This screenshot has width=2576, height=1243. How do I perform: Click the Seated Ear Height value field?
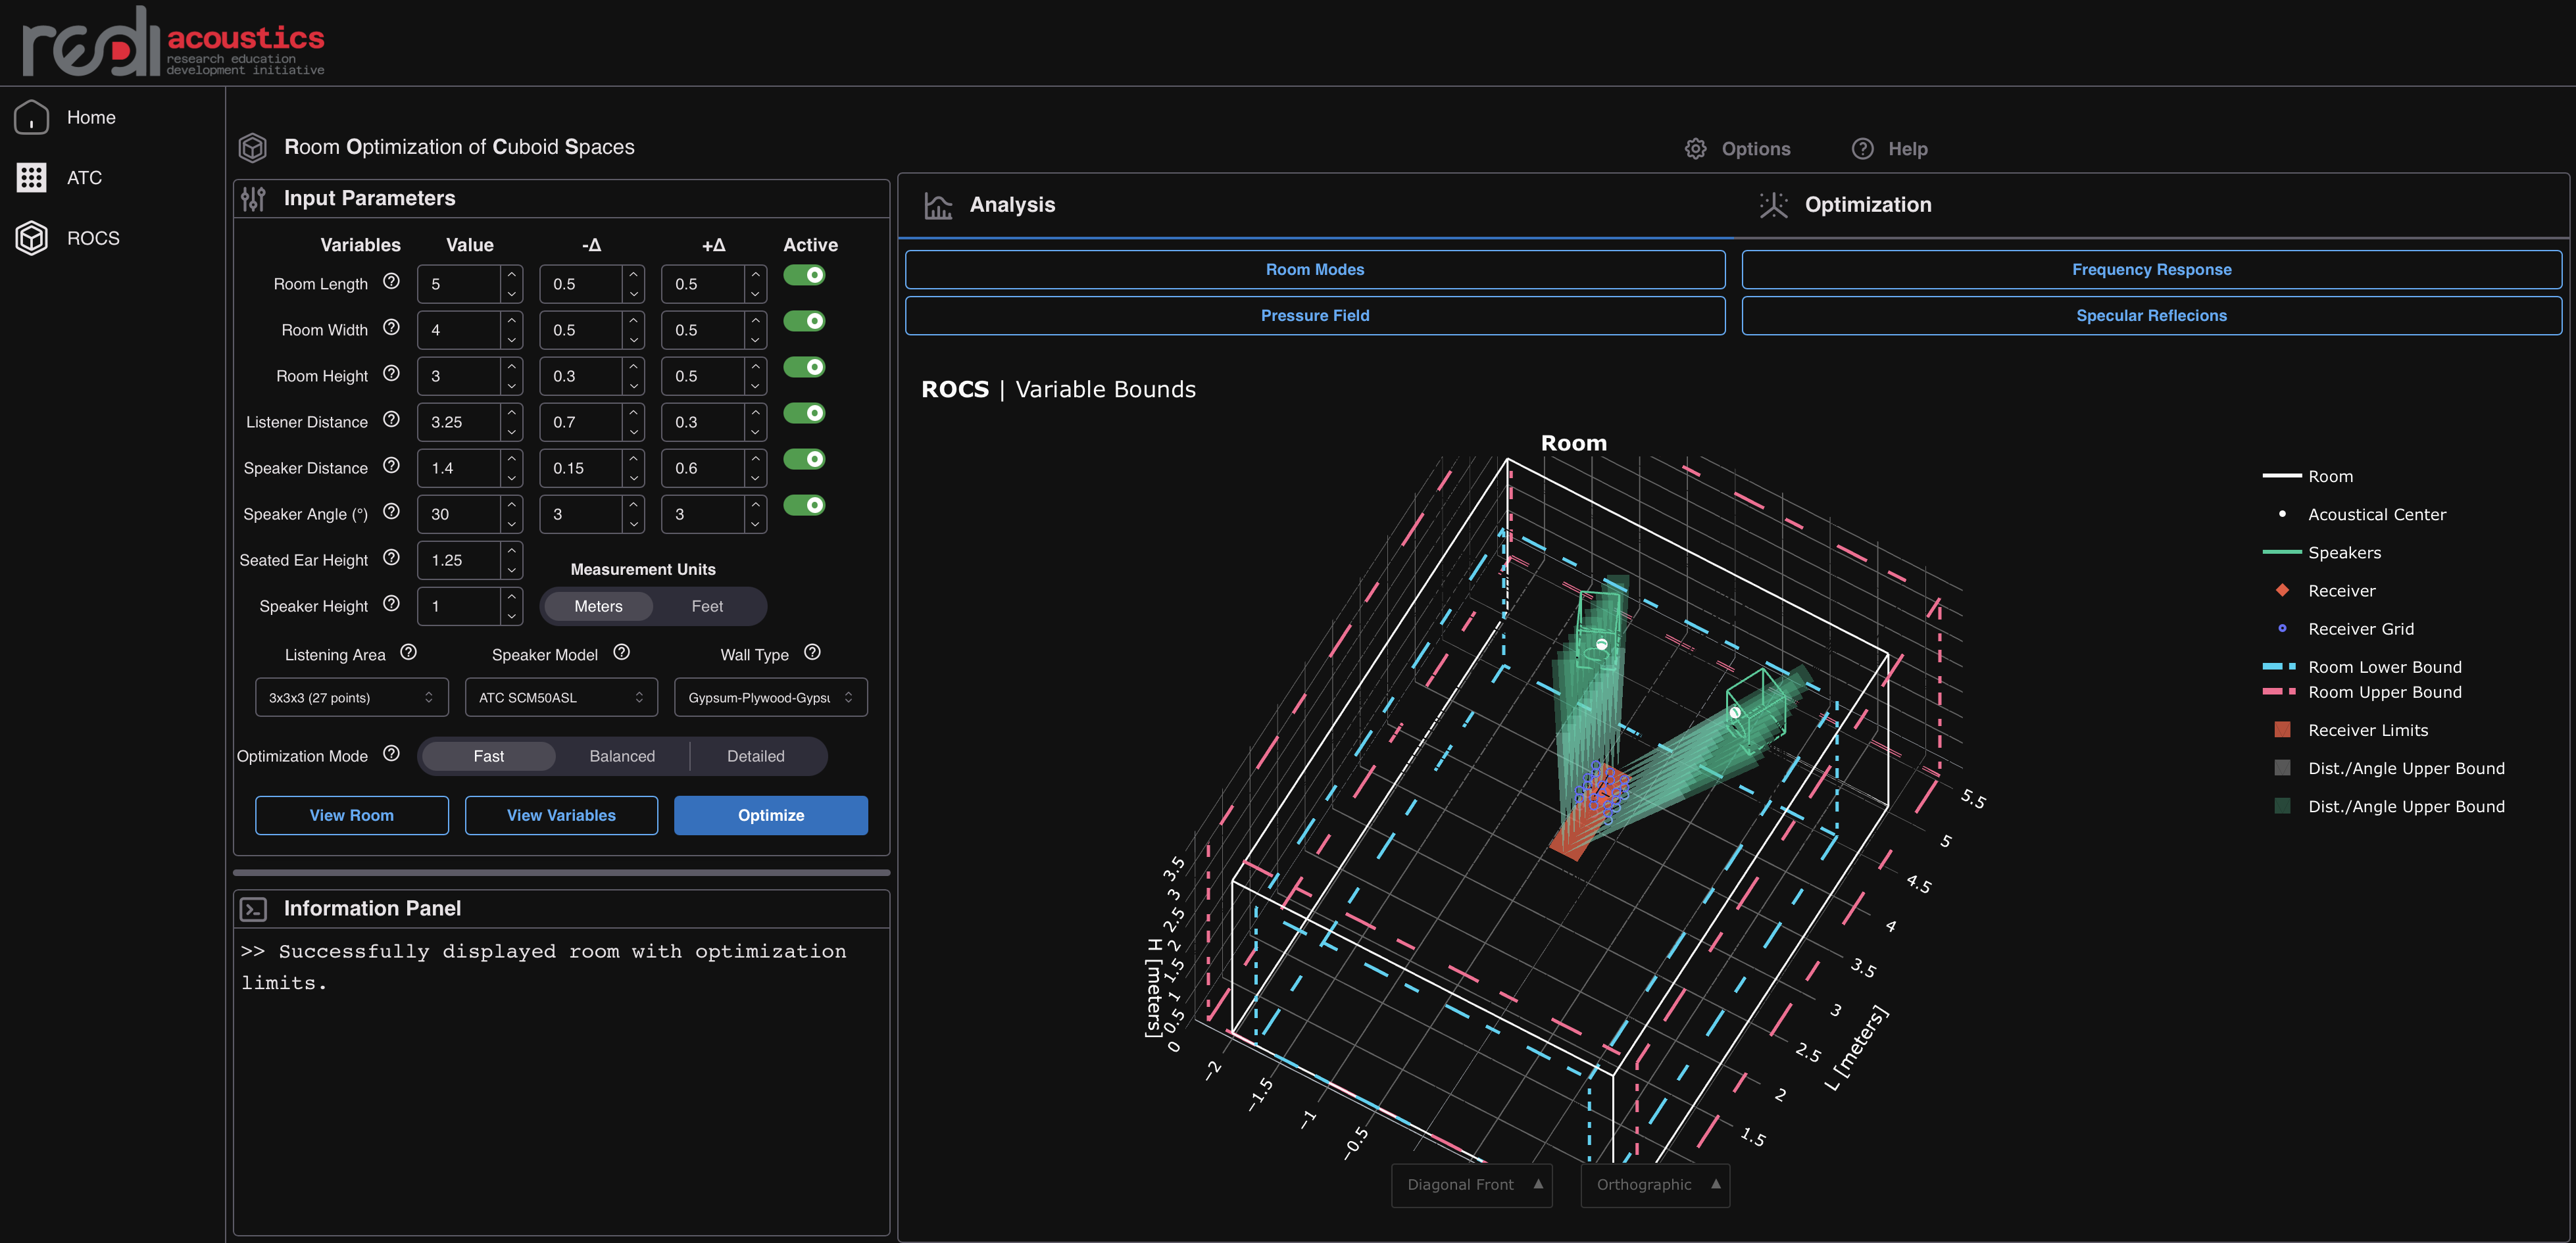458,560
